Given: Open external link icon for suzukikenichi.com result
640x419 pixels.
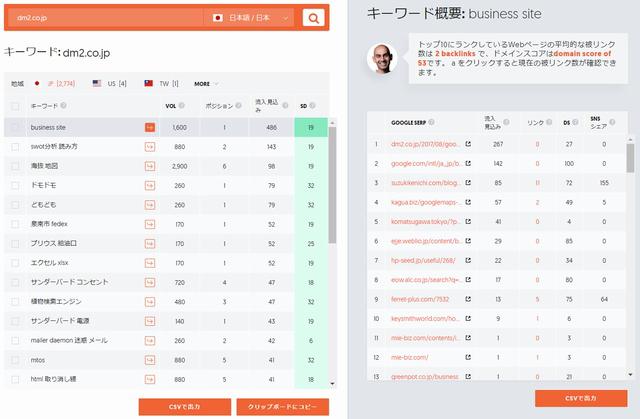Looking at the screenshot, I should pyautogui.click(x=468, y=183).
